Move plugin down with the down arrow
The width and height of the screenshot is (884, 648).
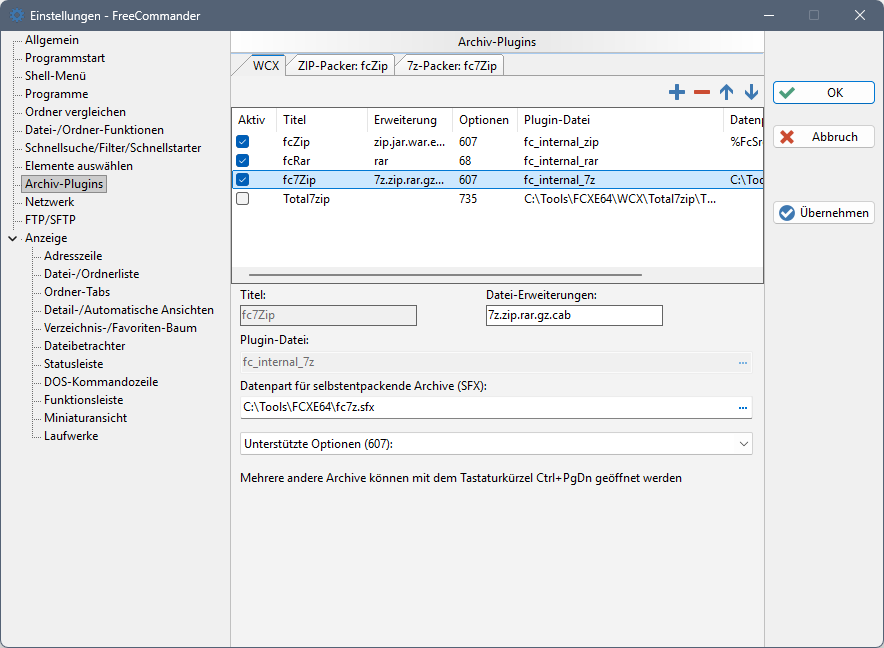751,92
